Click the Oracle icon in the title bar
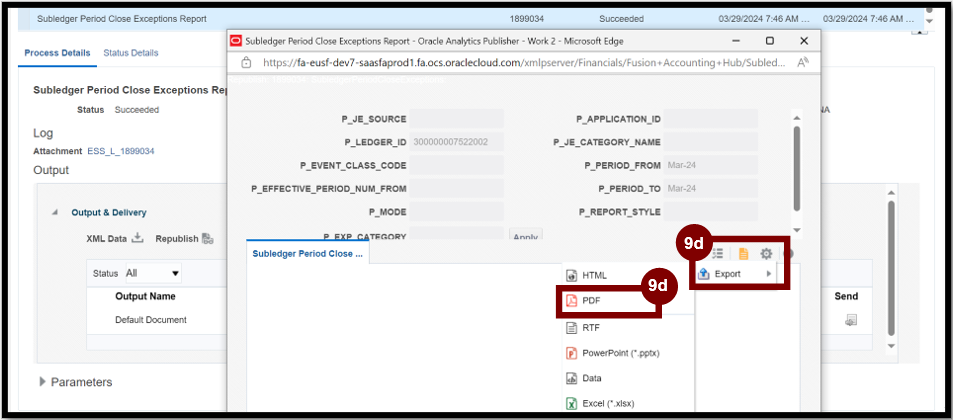Screen dimensions: 953x420 point(236,41)
